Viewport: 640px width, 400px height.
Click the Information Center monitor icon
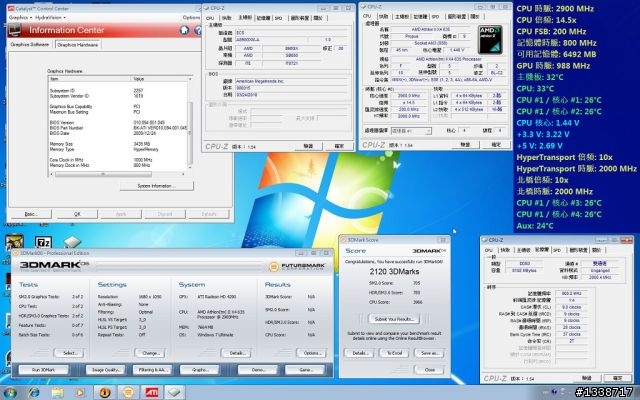tap(15, 30)
